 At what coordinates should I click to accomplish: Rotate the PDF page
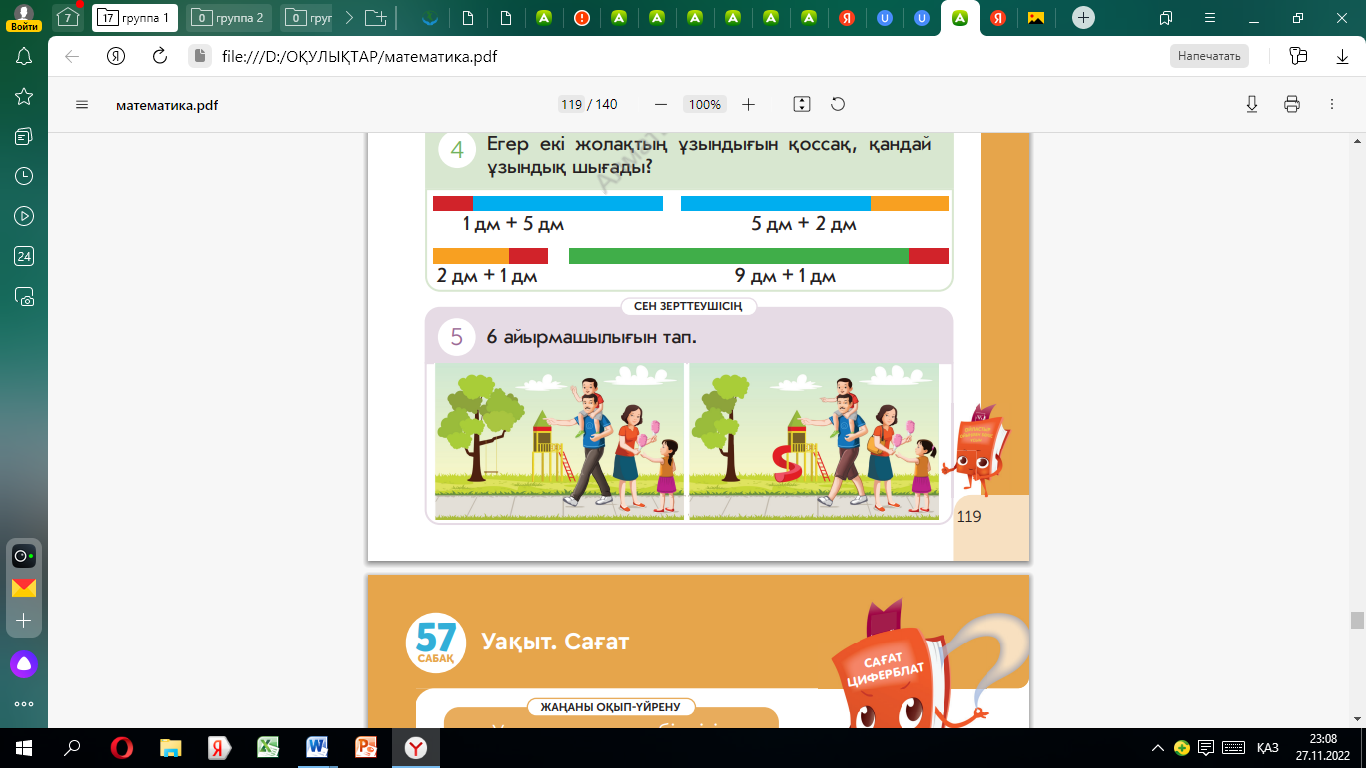pyautogui.click(x=838, y=104)
